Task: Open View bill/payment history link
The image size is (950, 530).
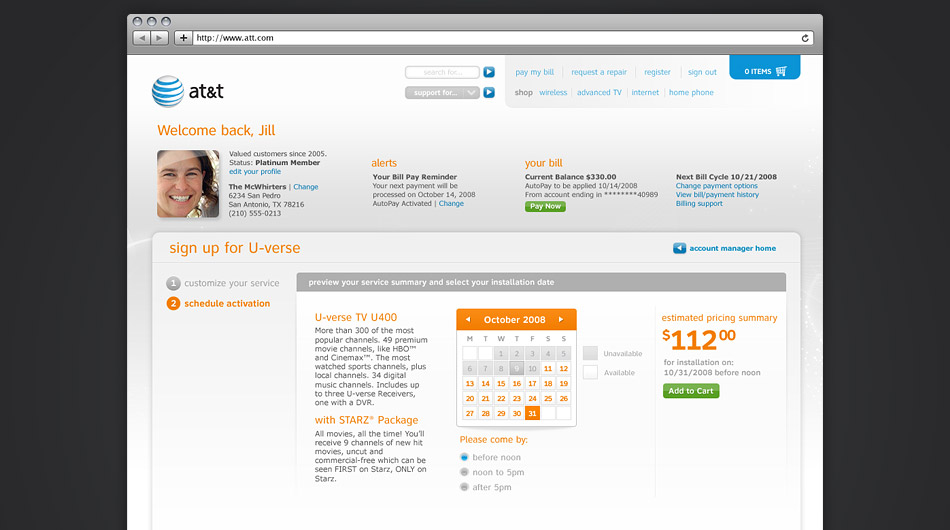Action: pos(717,194)
